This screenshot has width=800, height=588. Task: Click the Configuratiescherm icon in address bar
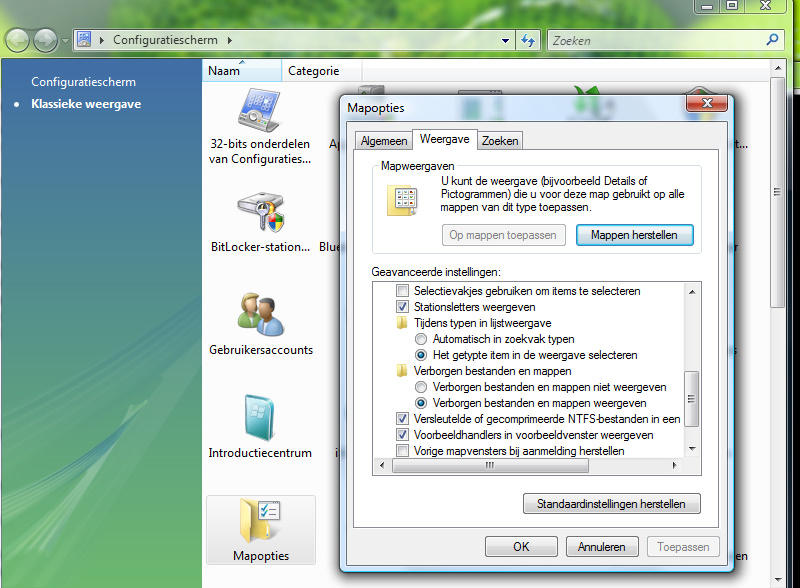pyautogui.click(x=84, y=39)
